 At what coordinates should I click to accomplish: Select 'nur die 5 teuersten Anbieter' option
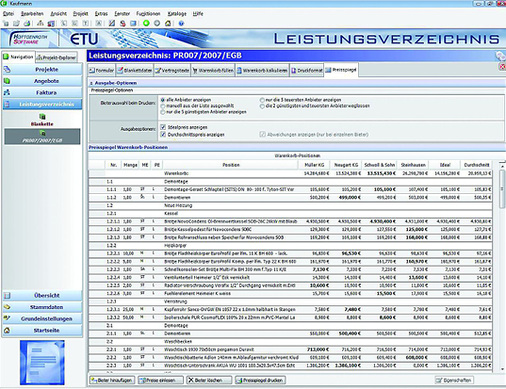click(x=262, y=100)
